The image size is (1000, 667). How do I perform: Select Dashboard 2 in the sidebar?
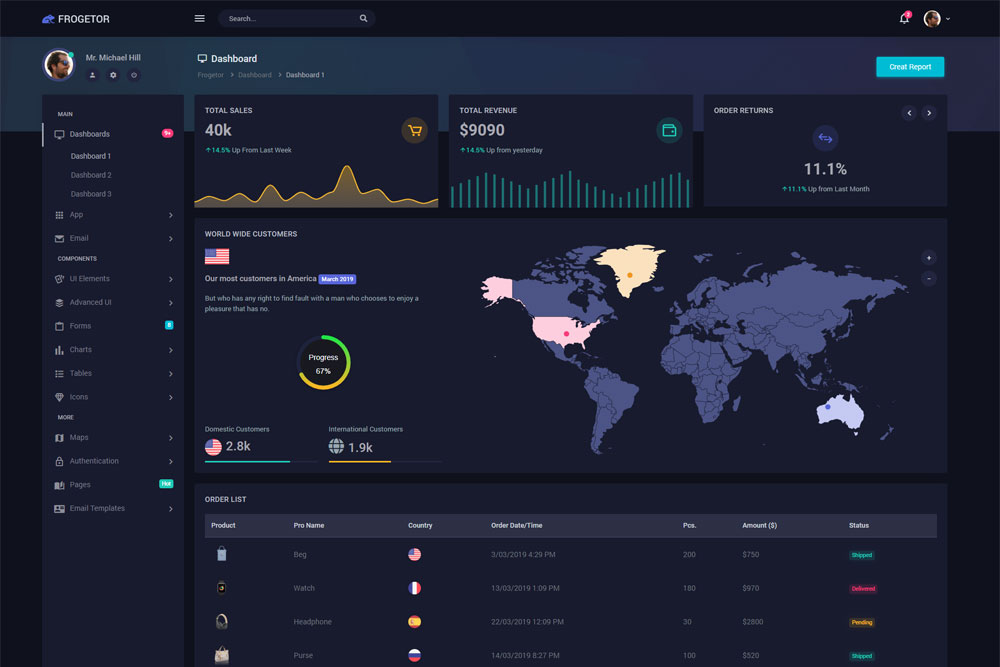tap(91, 175)
